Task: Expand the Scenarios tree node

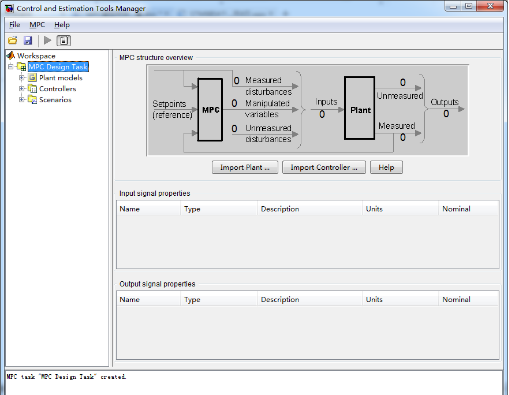Action: [22, 100]
